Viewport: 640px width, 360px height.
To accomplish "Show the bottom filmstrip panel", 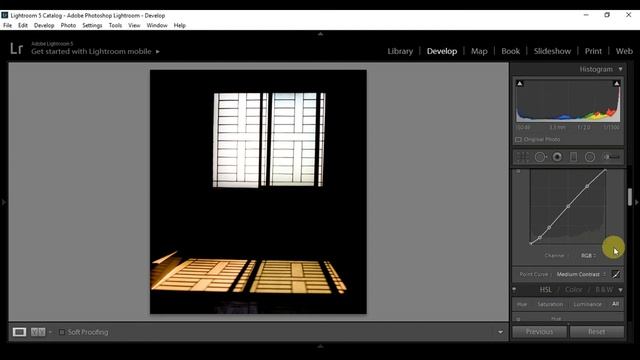I will [320, 346].
